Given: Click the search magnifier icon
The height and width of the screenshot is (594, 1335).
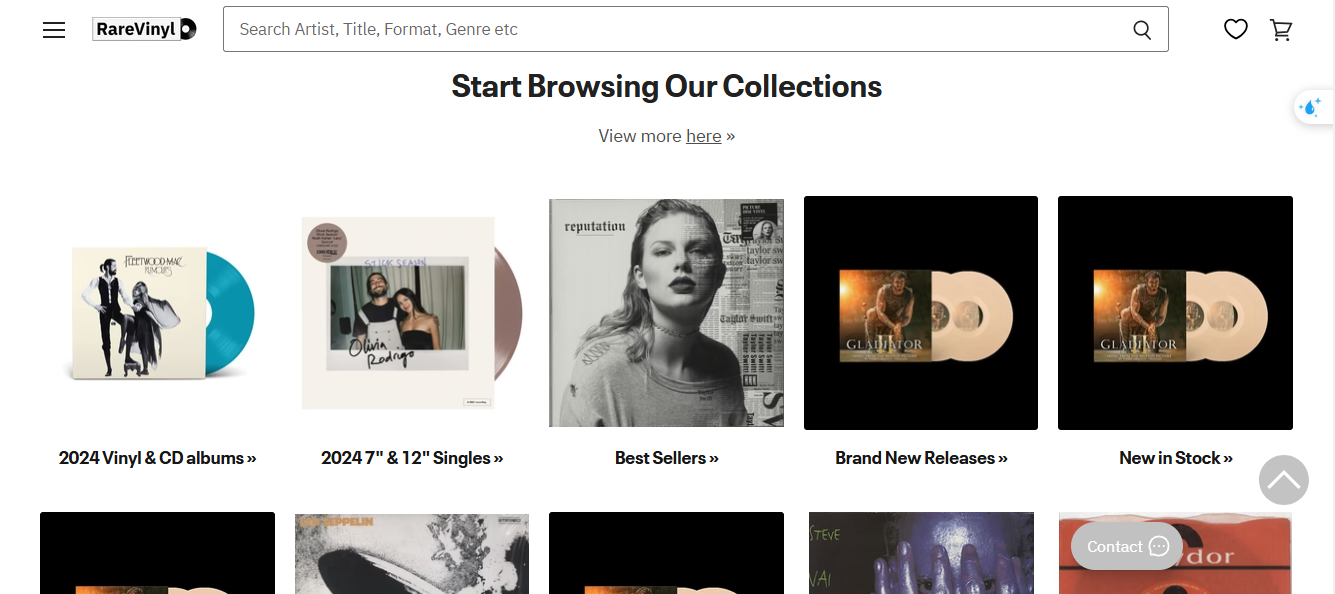Looking at the screenshot, I should [x=1141, y=30].
